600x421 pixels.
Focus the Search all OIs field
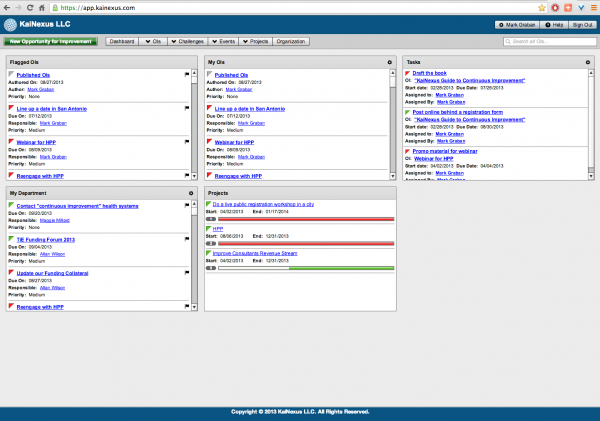pos(550,41)
